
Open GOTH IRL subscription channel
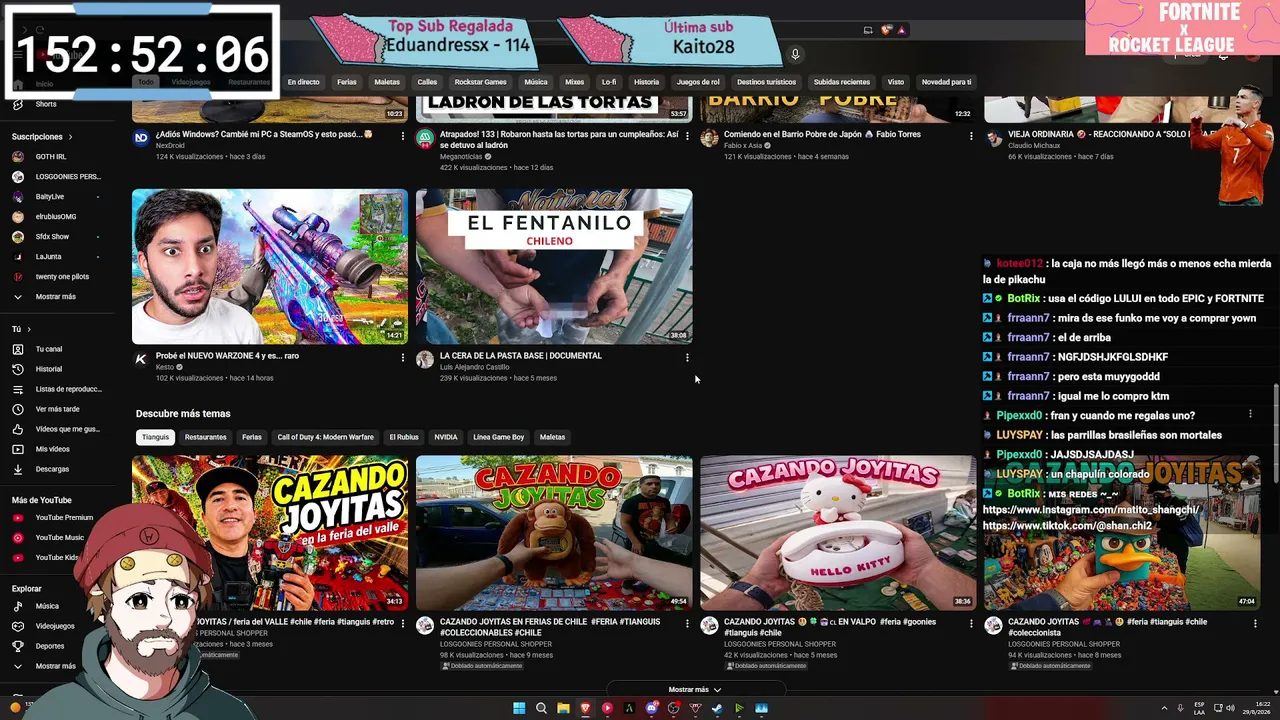coord(49,157)
